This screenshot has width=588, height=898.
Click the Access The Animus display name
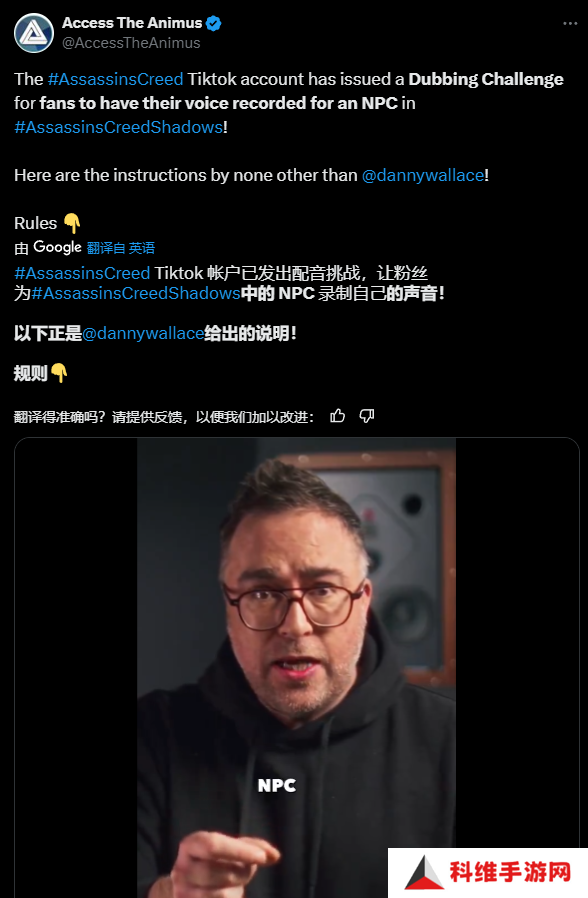[132, 23]
